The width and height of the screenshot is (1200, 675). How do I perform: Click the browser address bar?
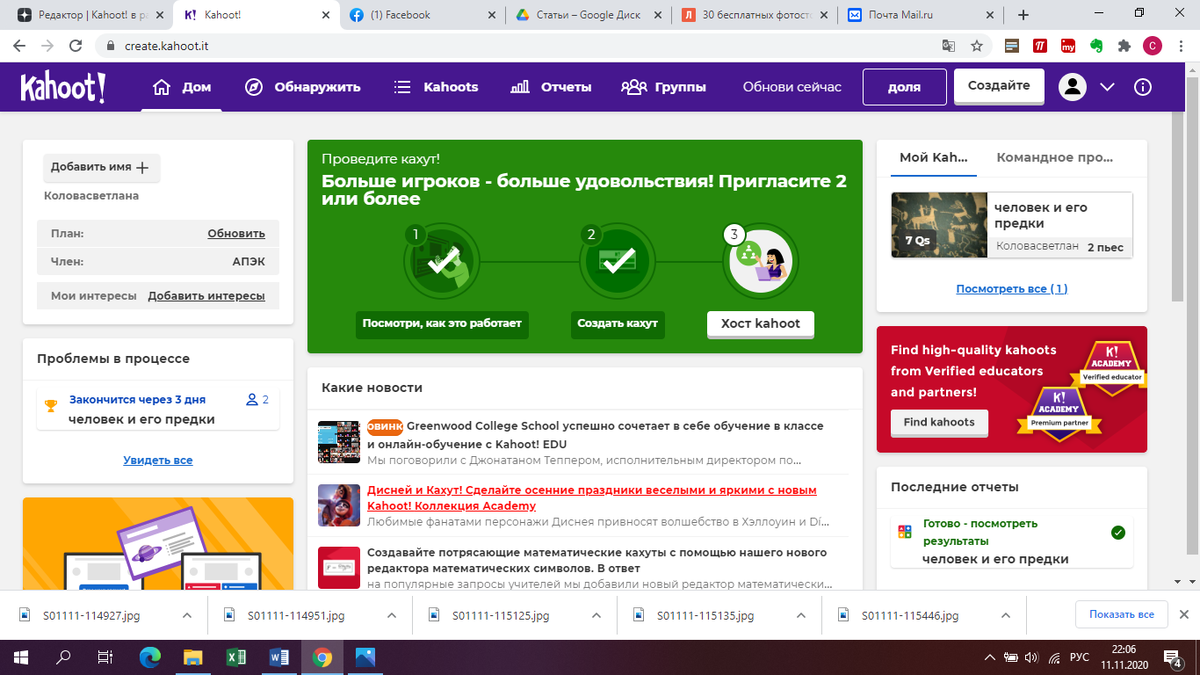point(520,46)
